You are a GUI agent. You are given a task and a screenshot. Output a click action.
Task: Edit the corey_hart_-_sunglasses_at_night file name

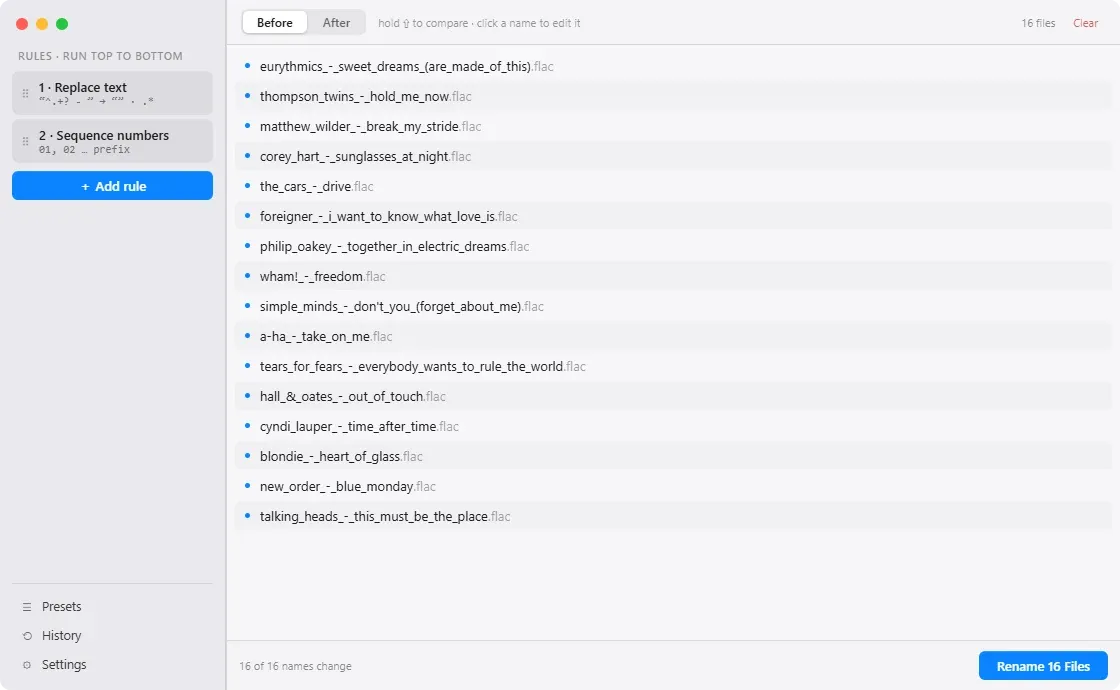click(365, 156)
